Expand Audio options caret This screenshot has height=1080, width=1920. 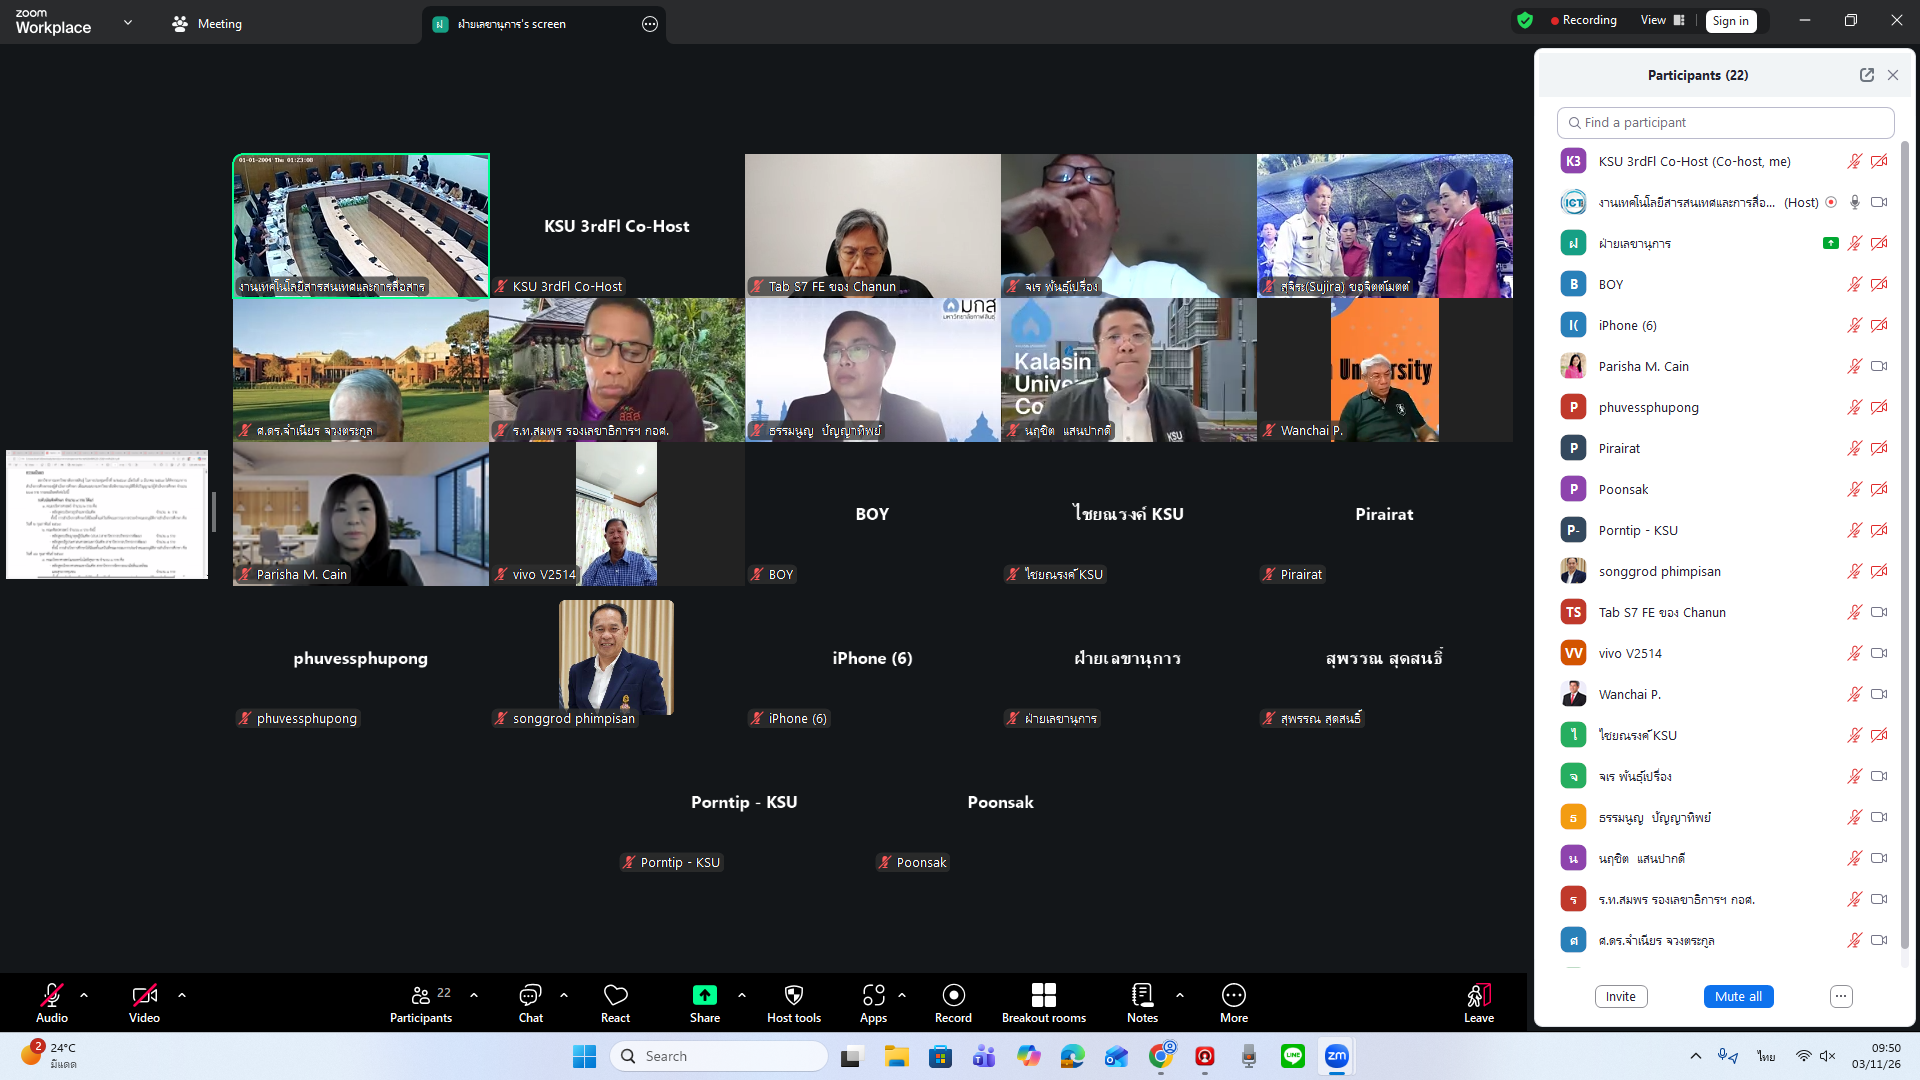click(84, 995)
